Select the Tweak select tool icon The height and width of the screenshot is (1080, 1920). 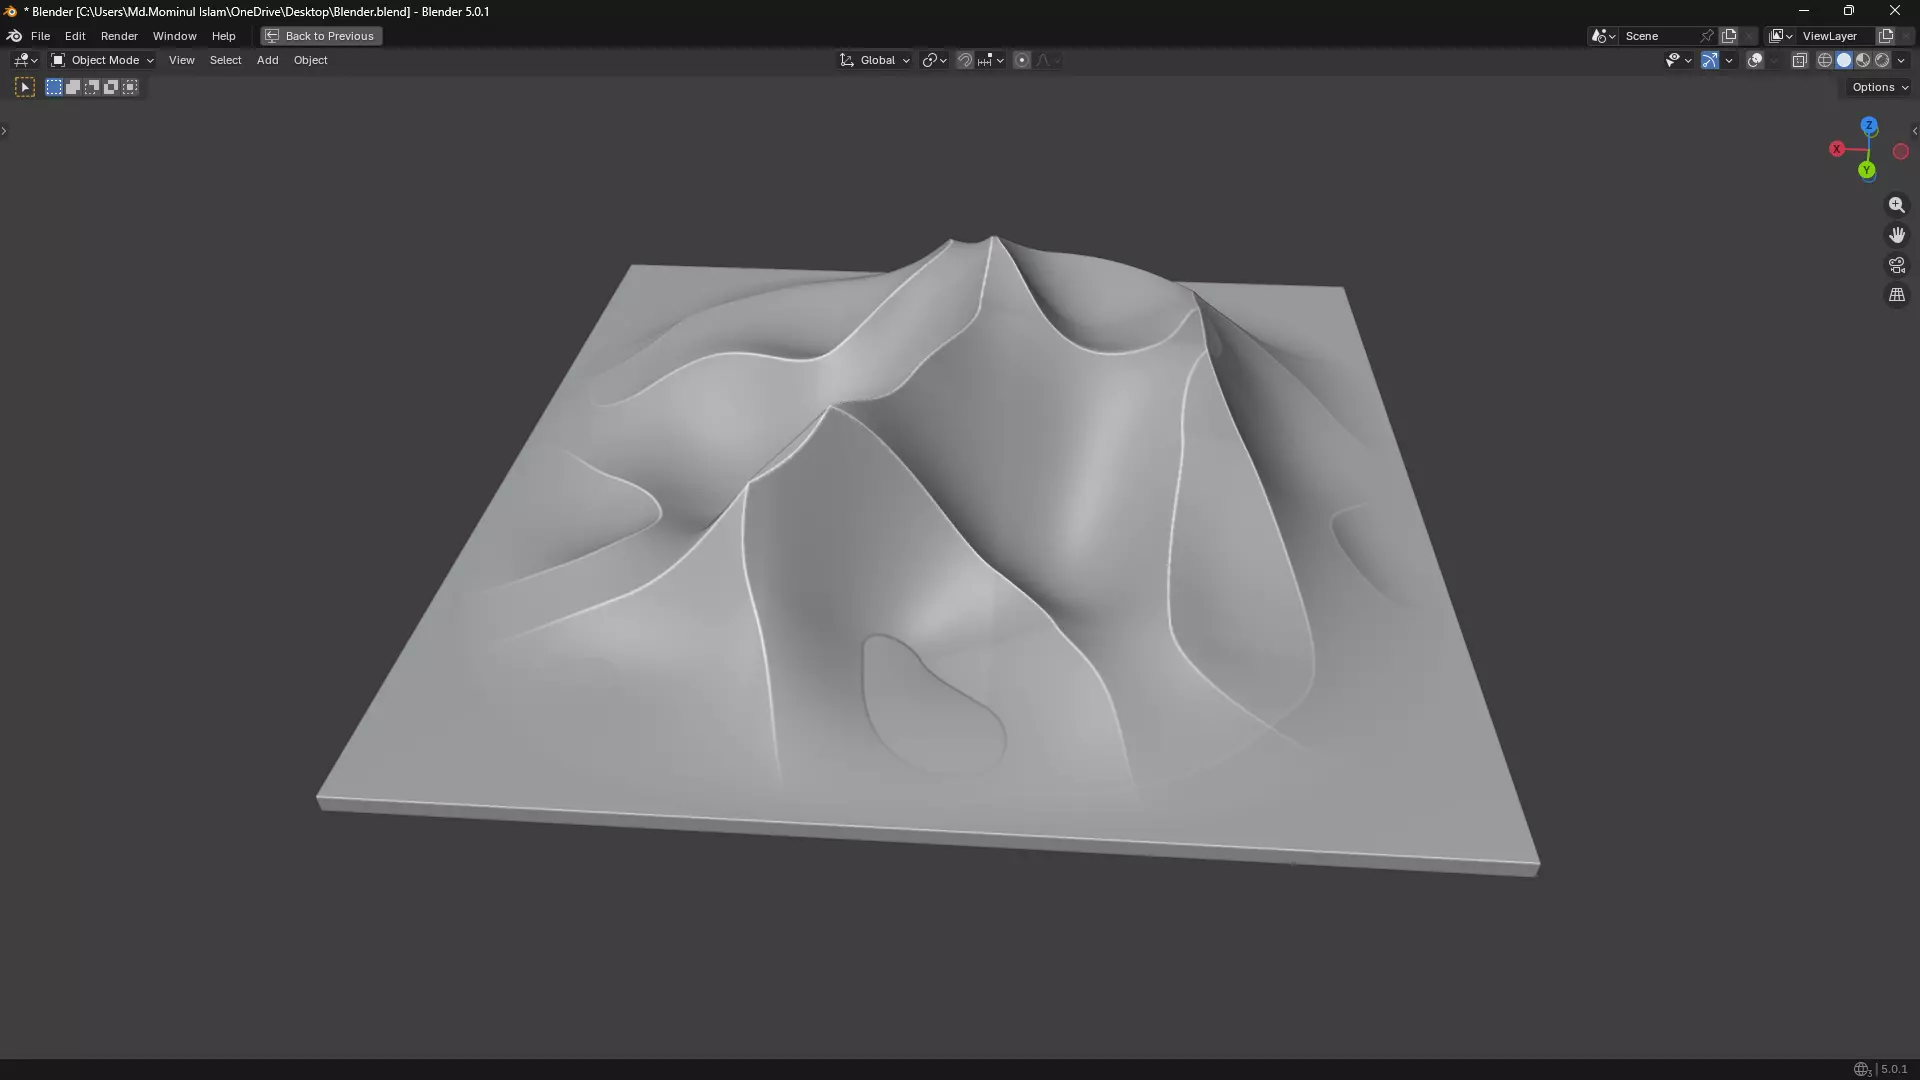25,88
